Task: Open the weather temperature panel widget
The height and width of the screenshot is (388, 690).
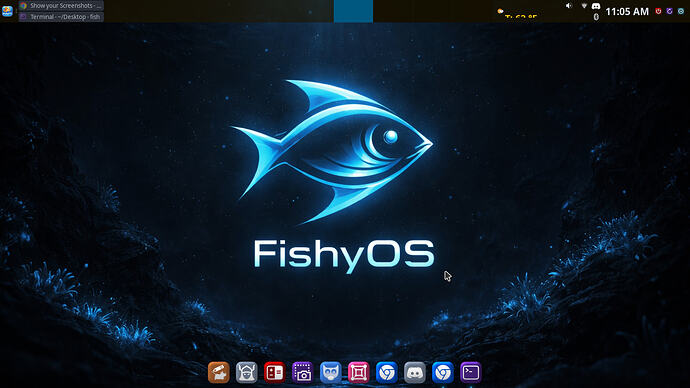Action: pos(517,14)
